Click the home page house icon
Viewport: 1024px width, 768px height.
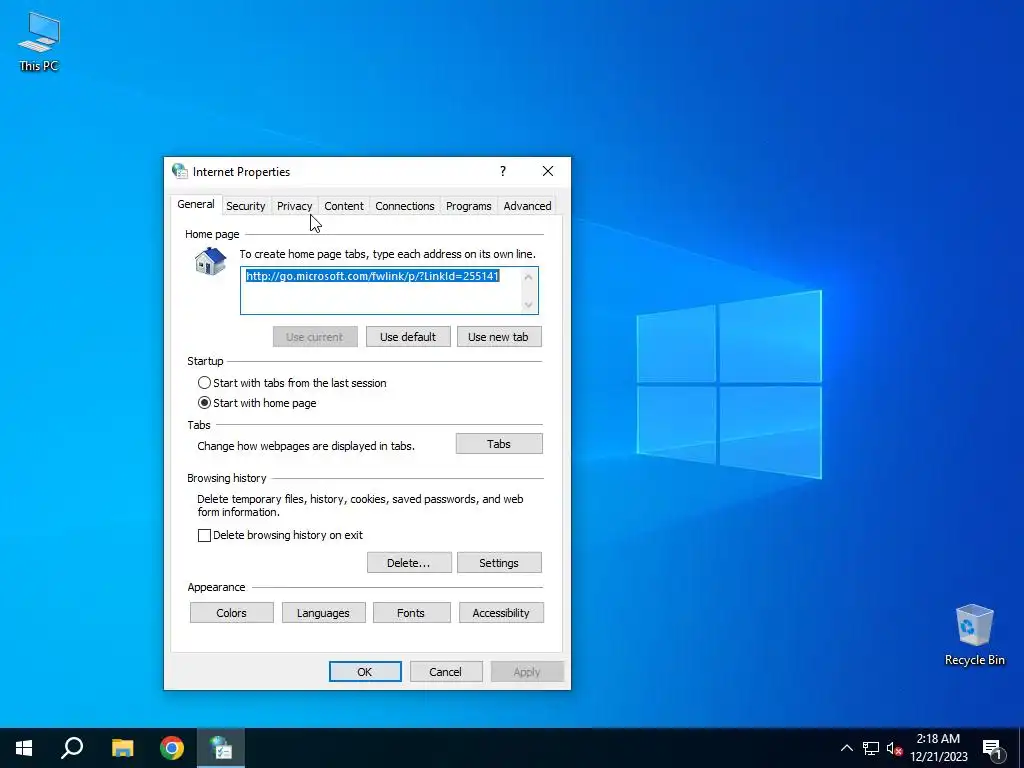pos(210,261)
